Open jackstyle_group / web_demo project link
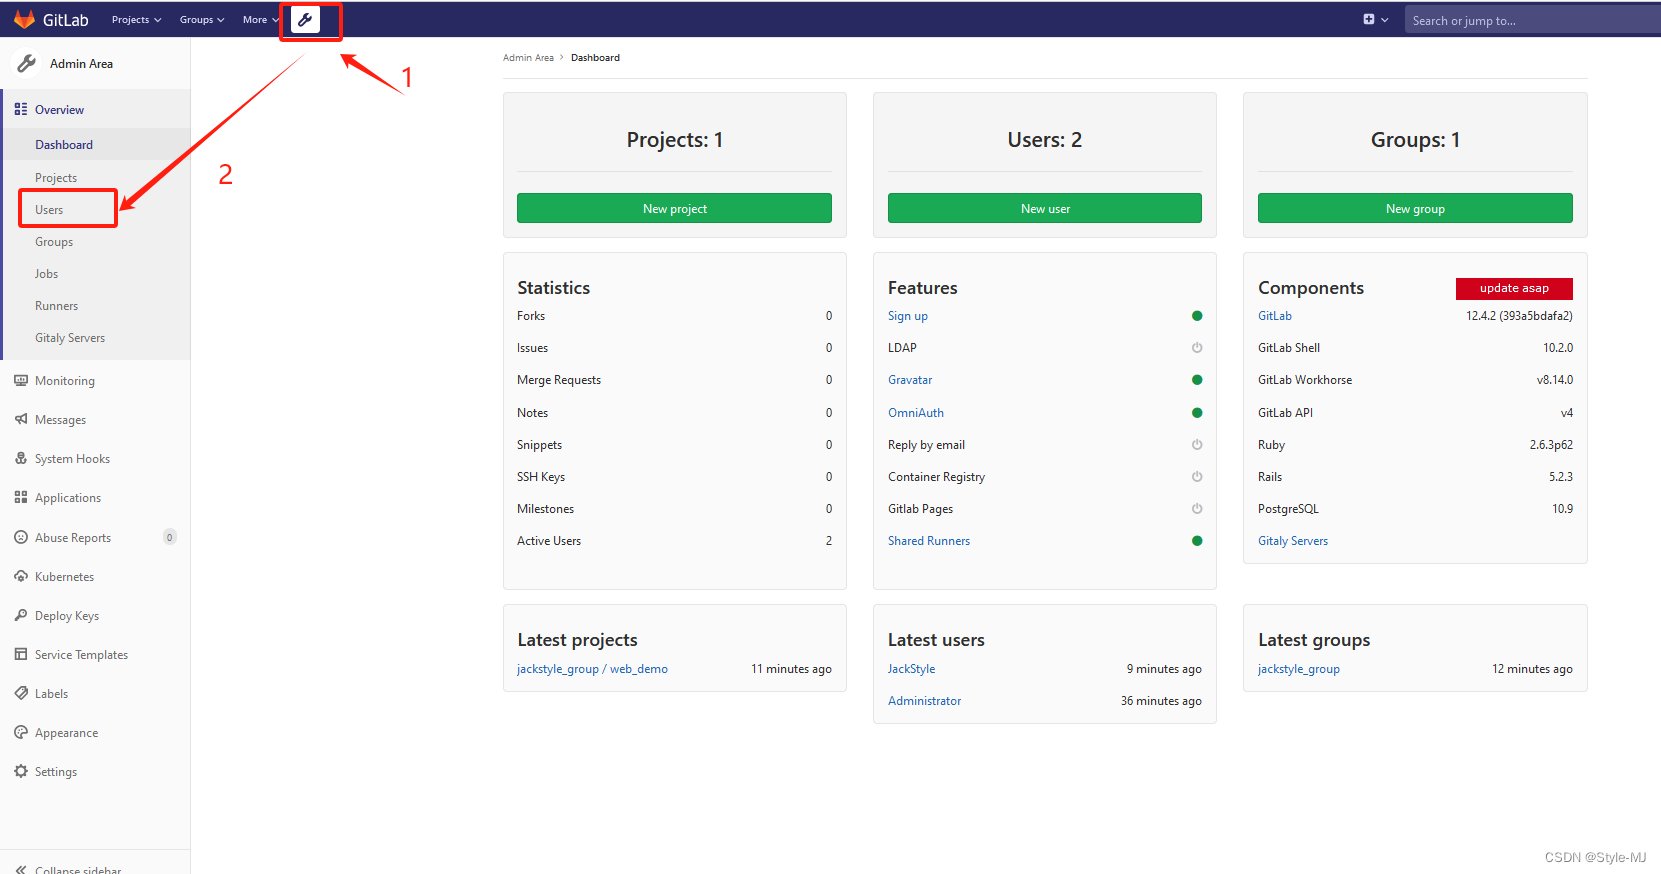This screenshot has height=874, width=1661. [x=592, y=669]
